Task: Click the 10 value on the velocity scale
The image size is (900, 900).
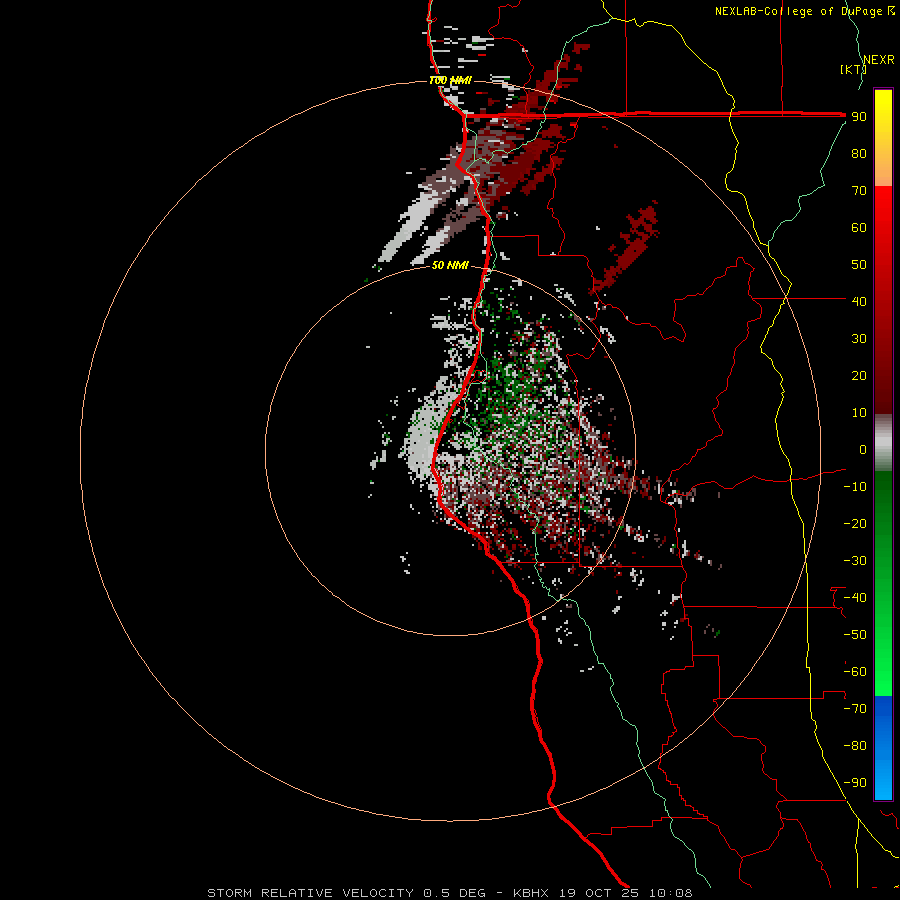Action: click(x=859, y=413)
